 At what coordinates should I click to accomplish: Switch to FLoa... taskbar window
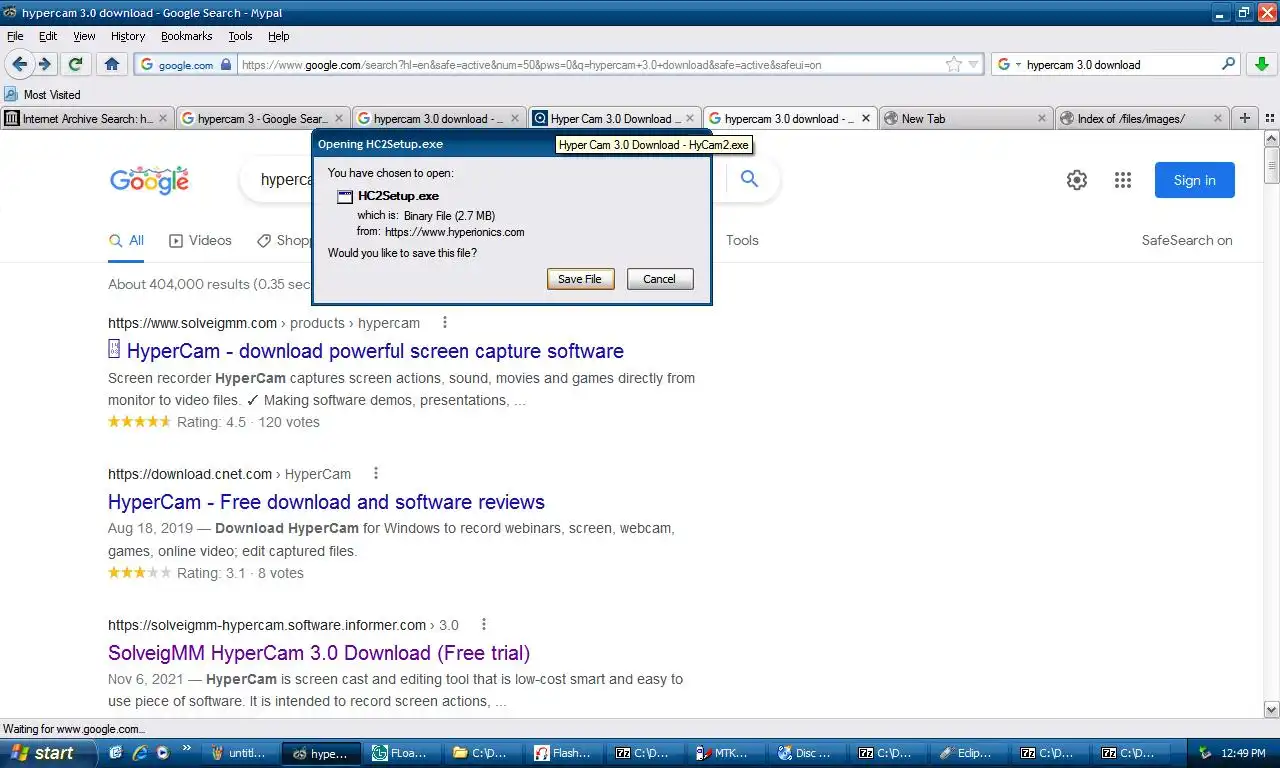pyautogui.click(x=402, y=754)
